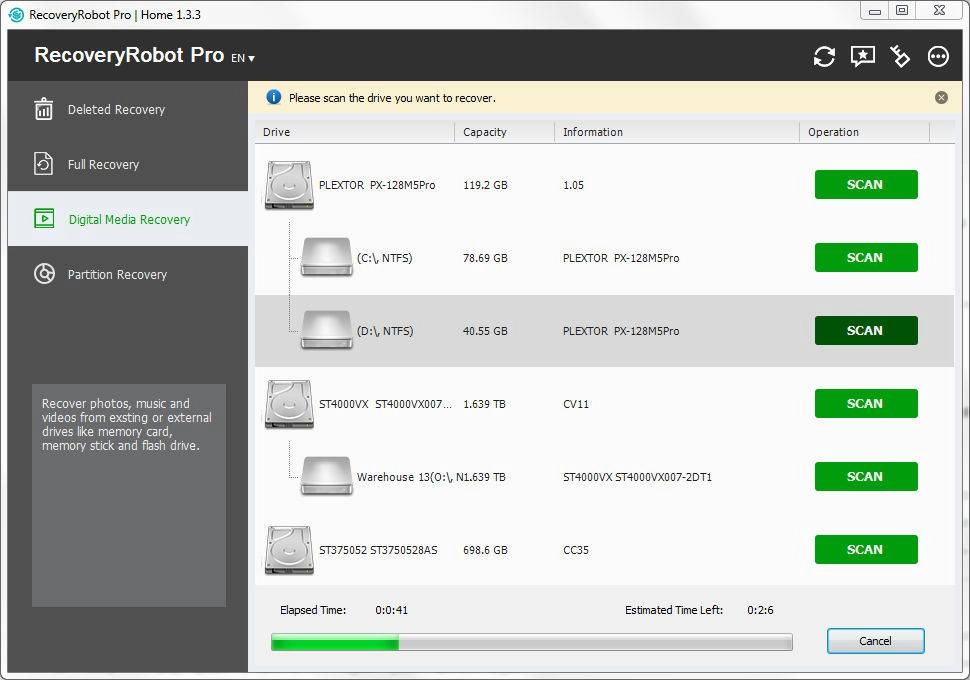Click the 40.55 GB capacity value
This screenshot has width=970, height=680.
click(x=485, y=331)
